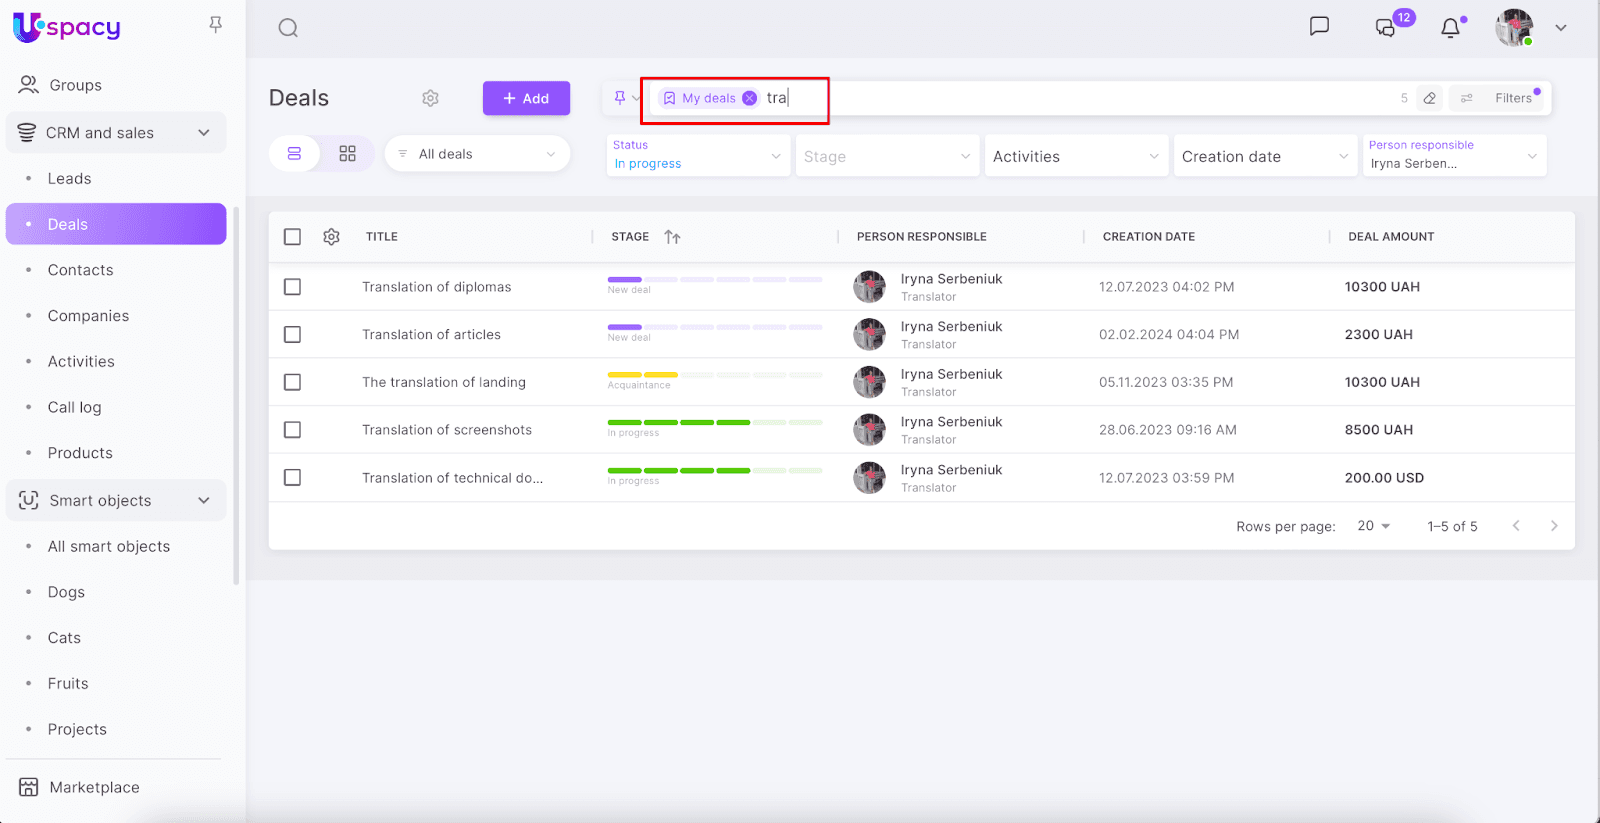
Task: Pin the sidebar using pushpin icon
Action: [215, 25]
